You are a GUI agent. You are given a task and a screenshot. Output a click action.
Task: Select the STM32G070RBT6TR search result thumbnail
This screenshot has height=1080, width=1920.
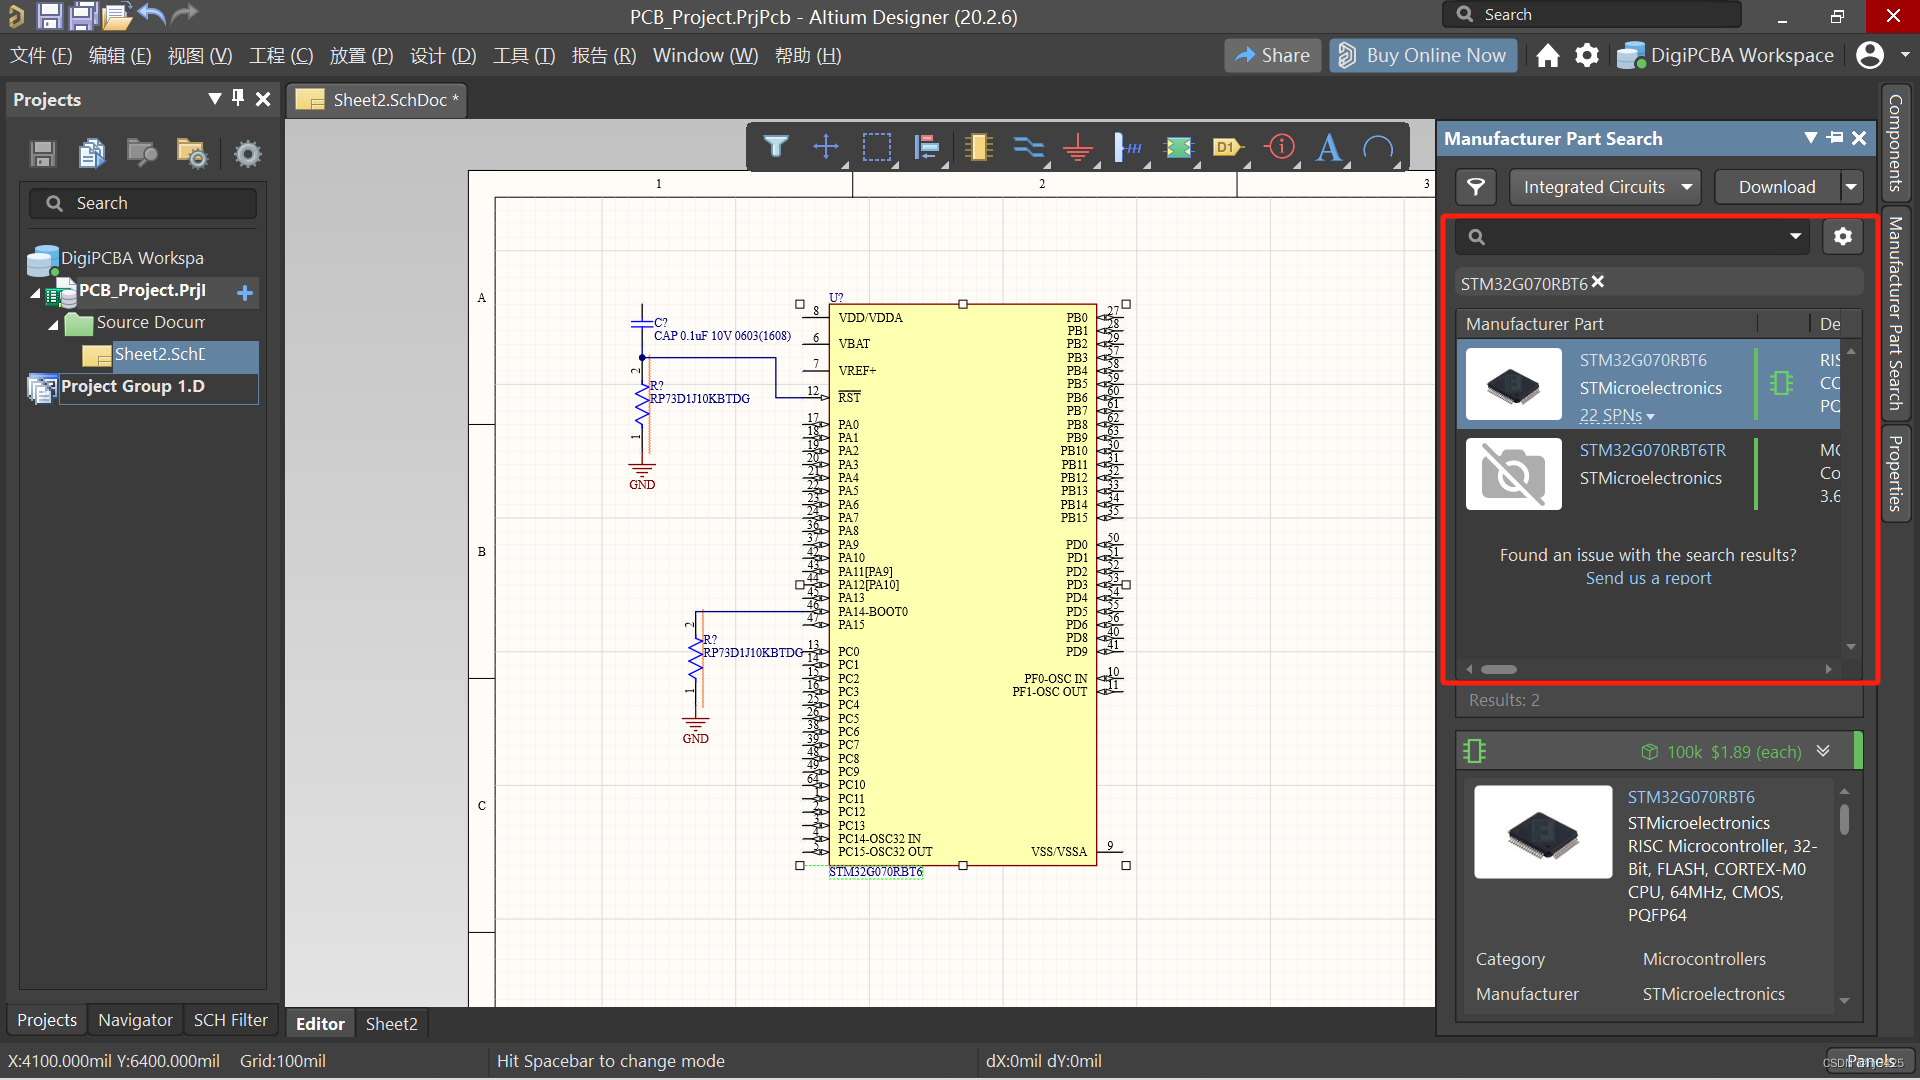pyautogui.click(x=1513, y=475)
